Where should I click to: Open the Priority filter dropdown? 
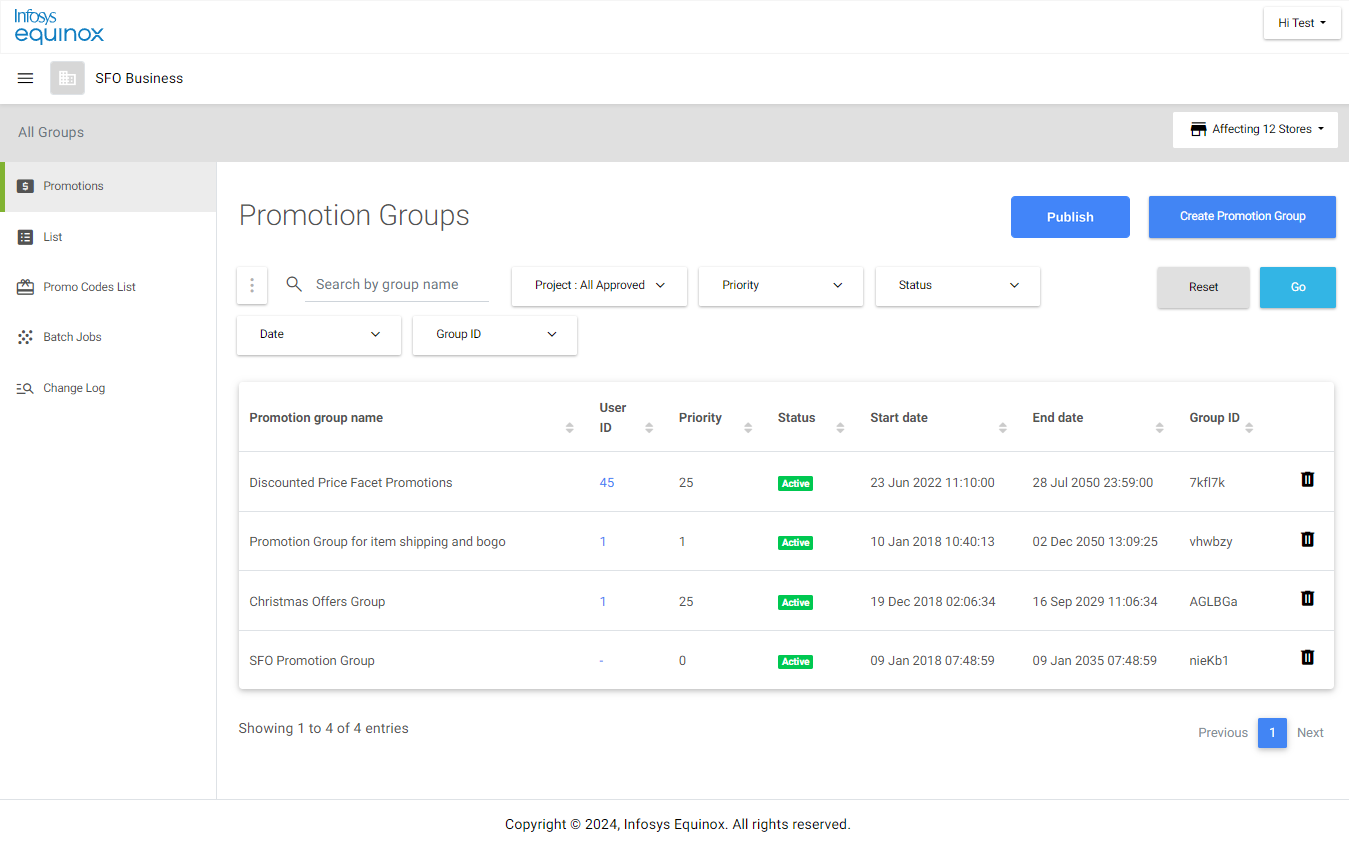click(x=781, y=286)
